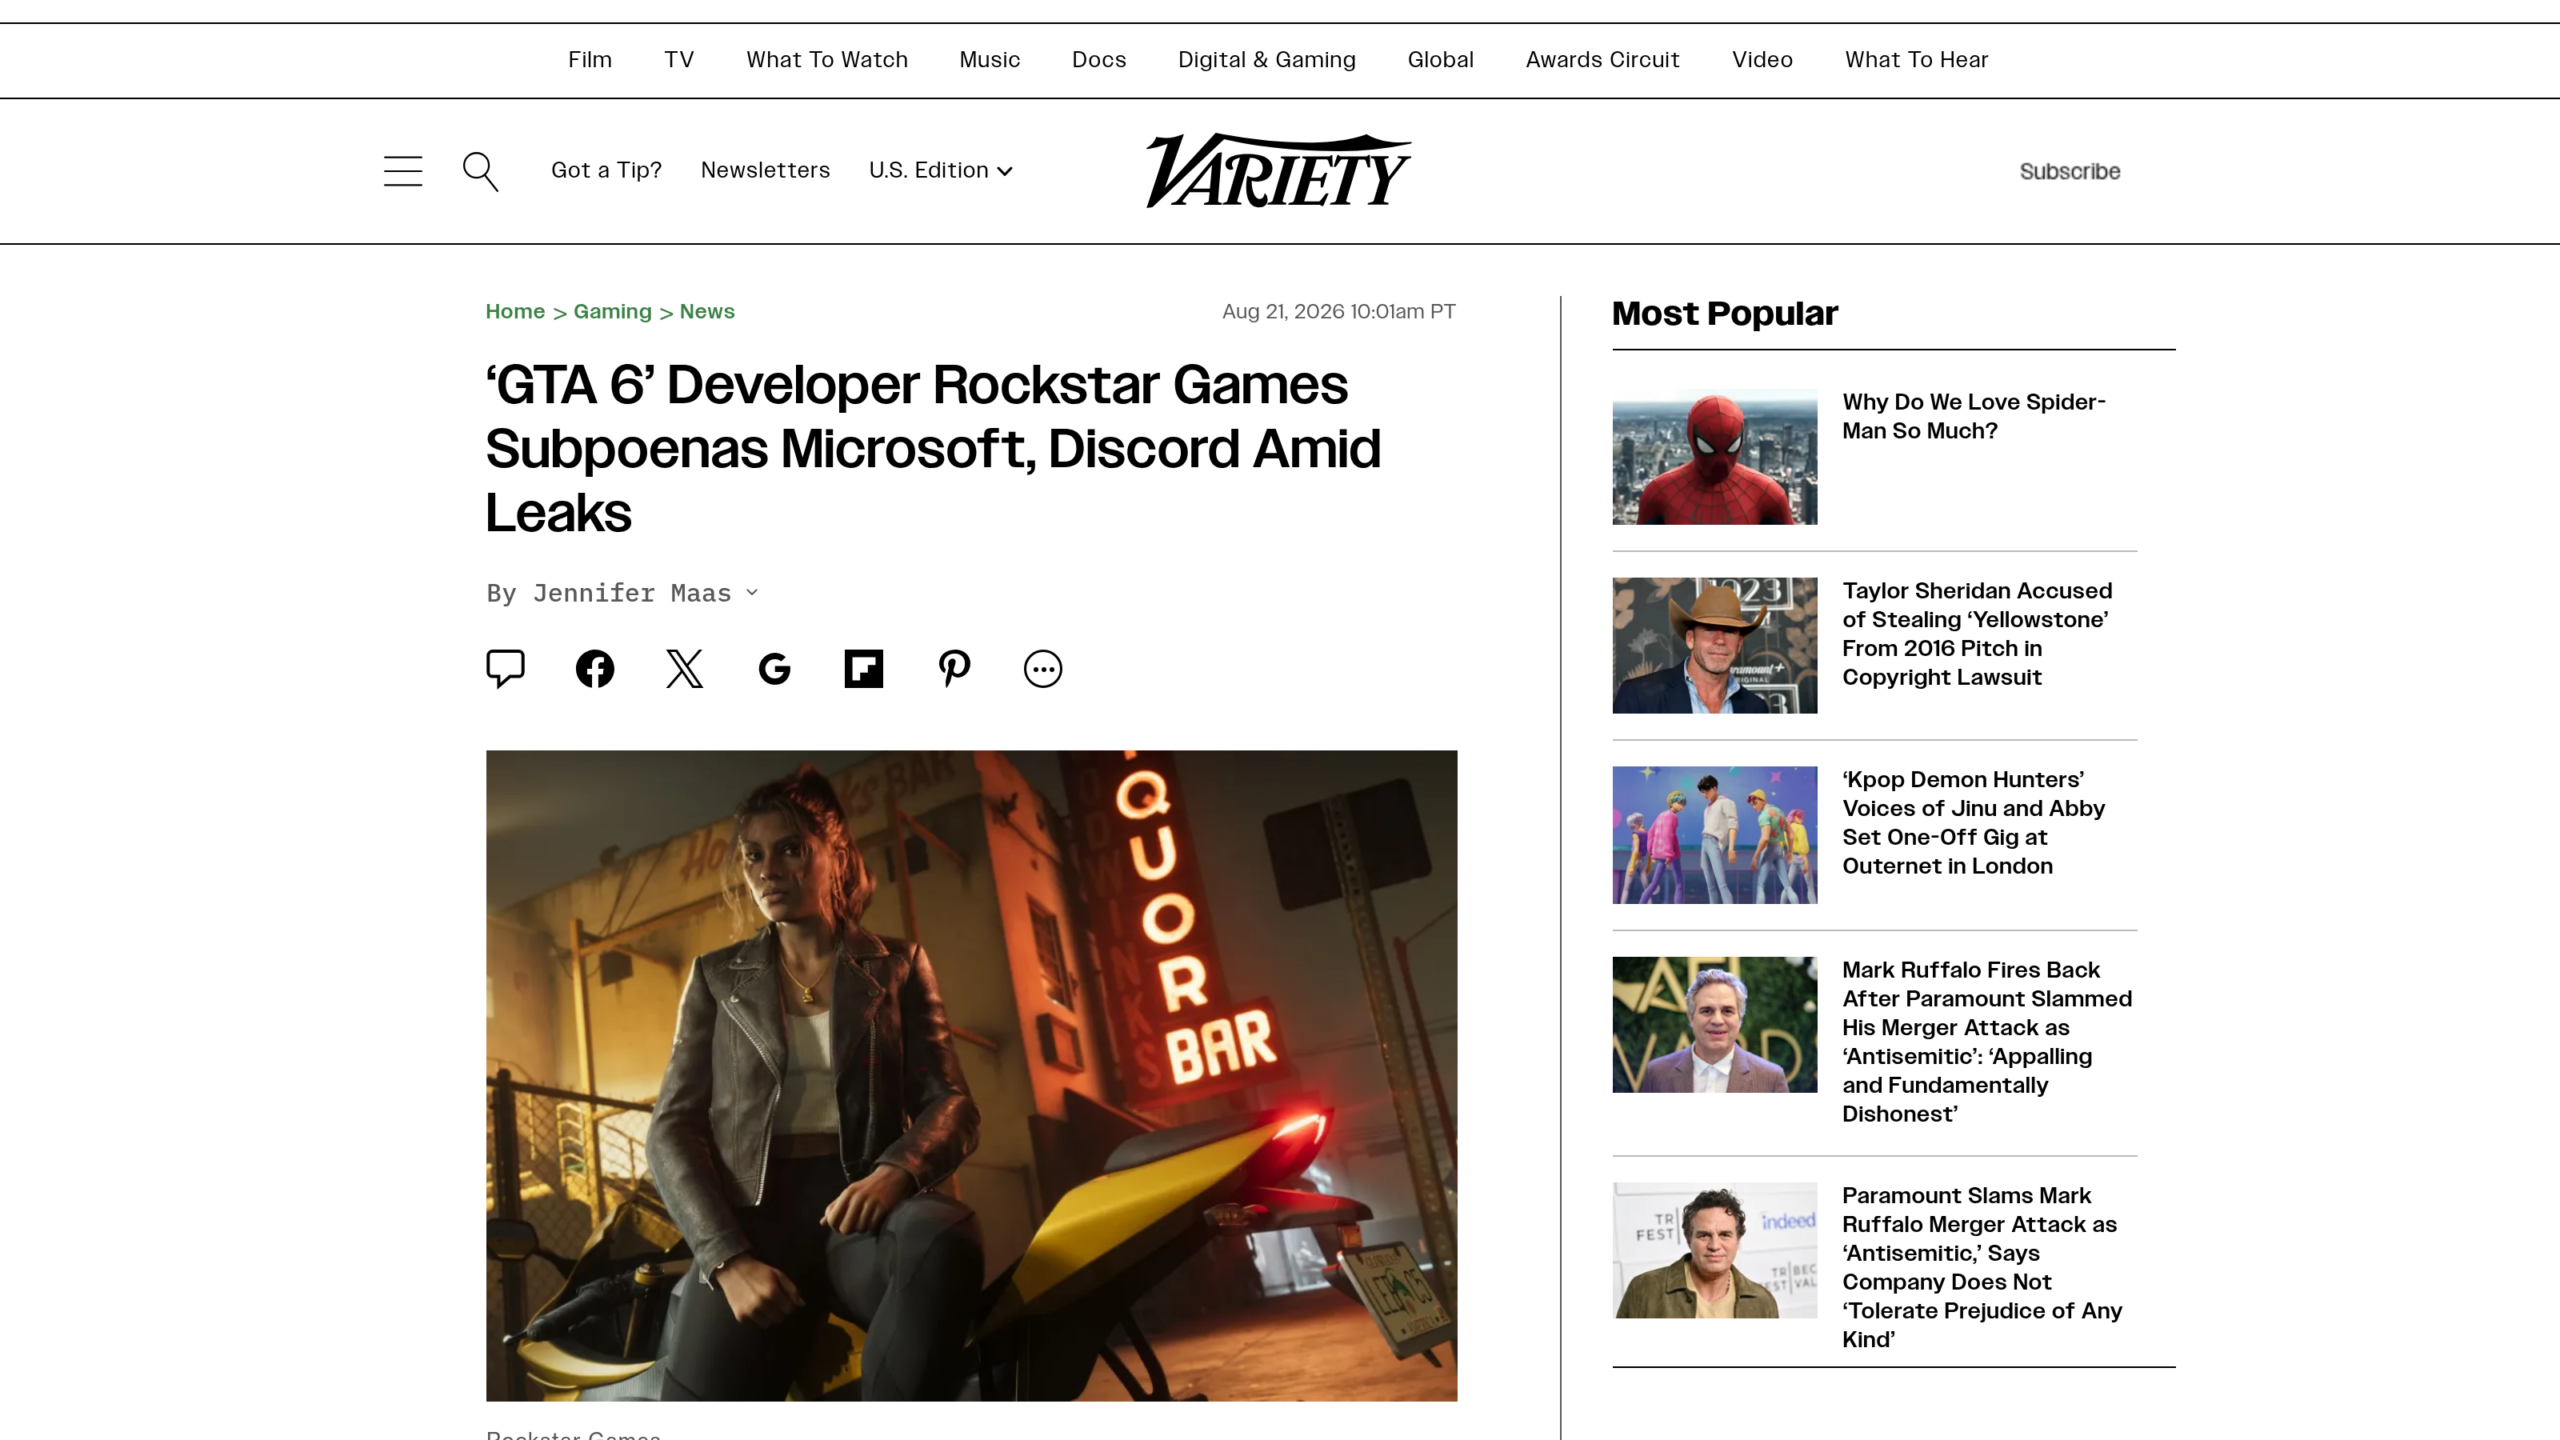Share the article via Flipboard icon
Viewport: 2560px width, 1440px height.
pos(864,668)
